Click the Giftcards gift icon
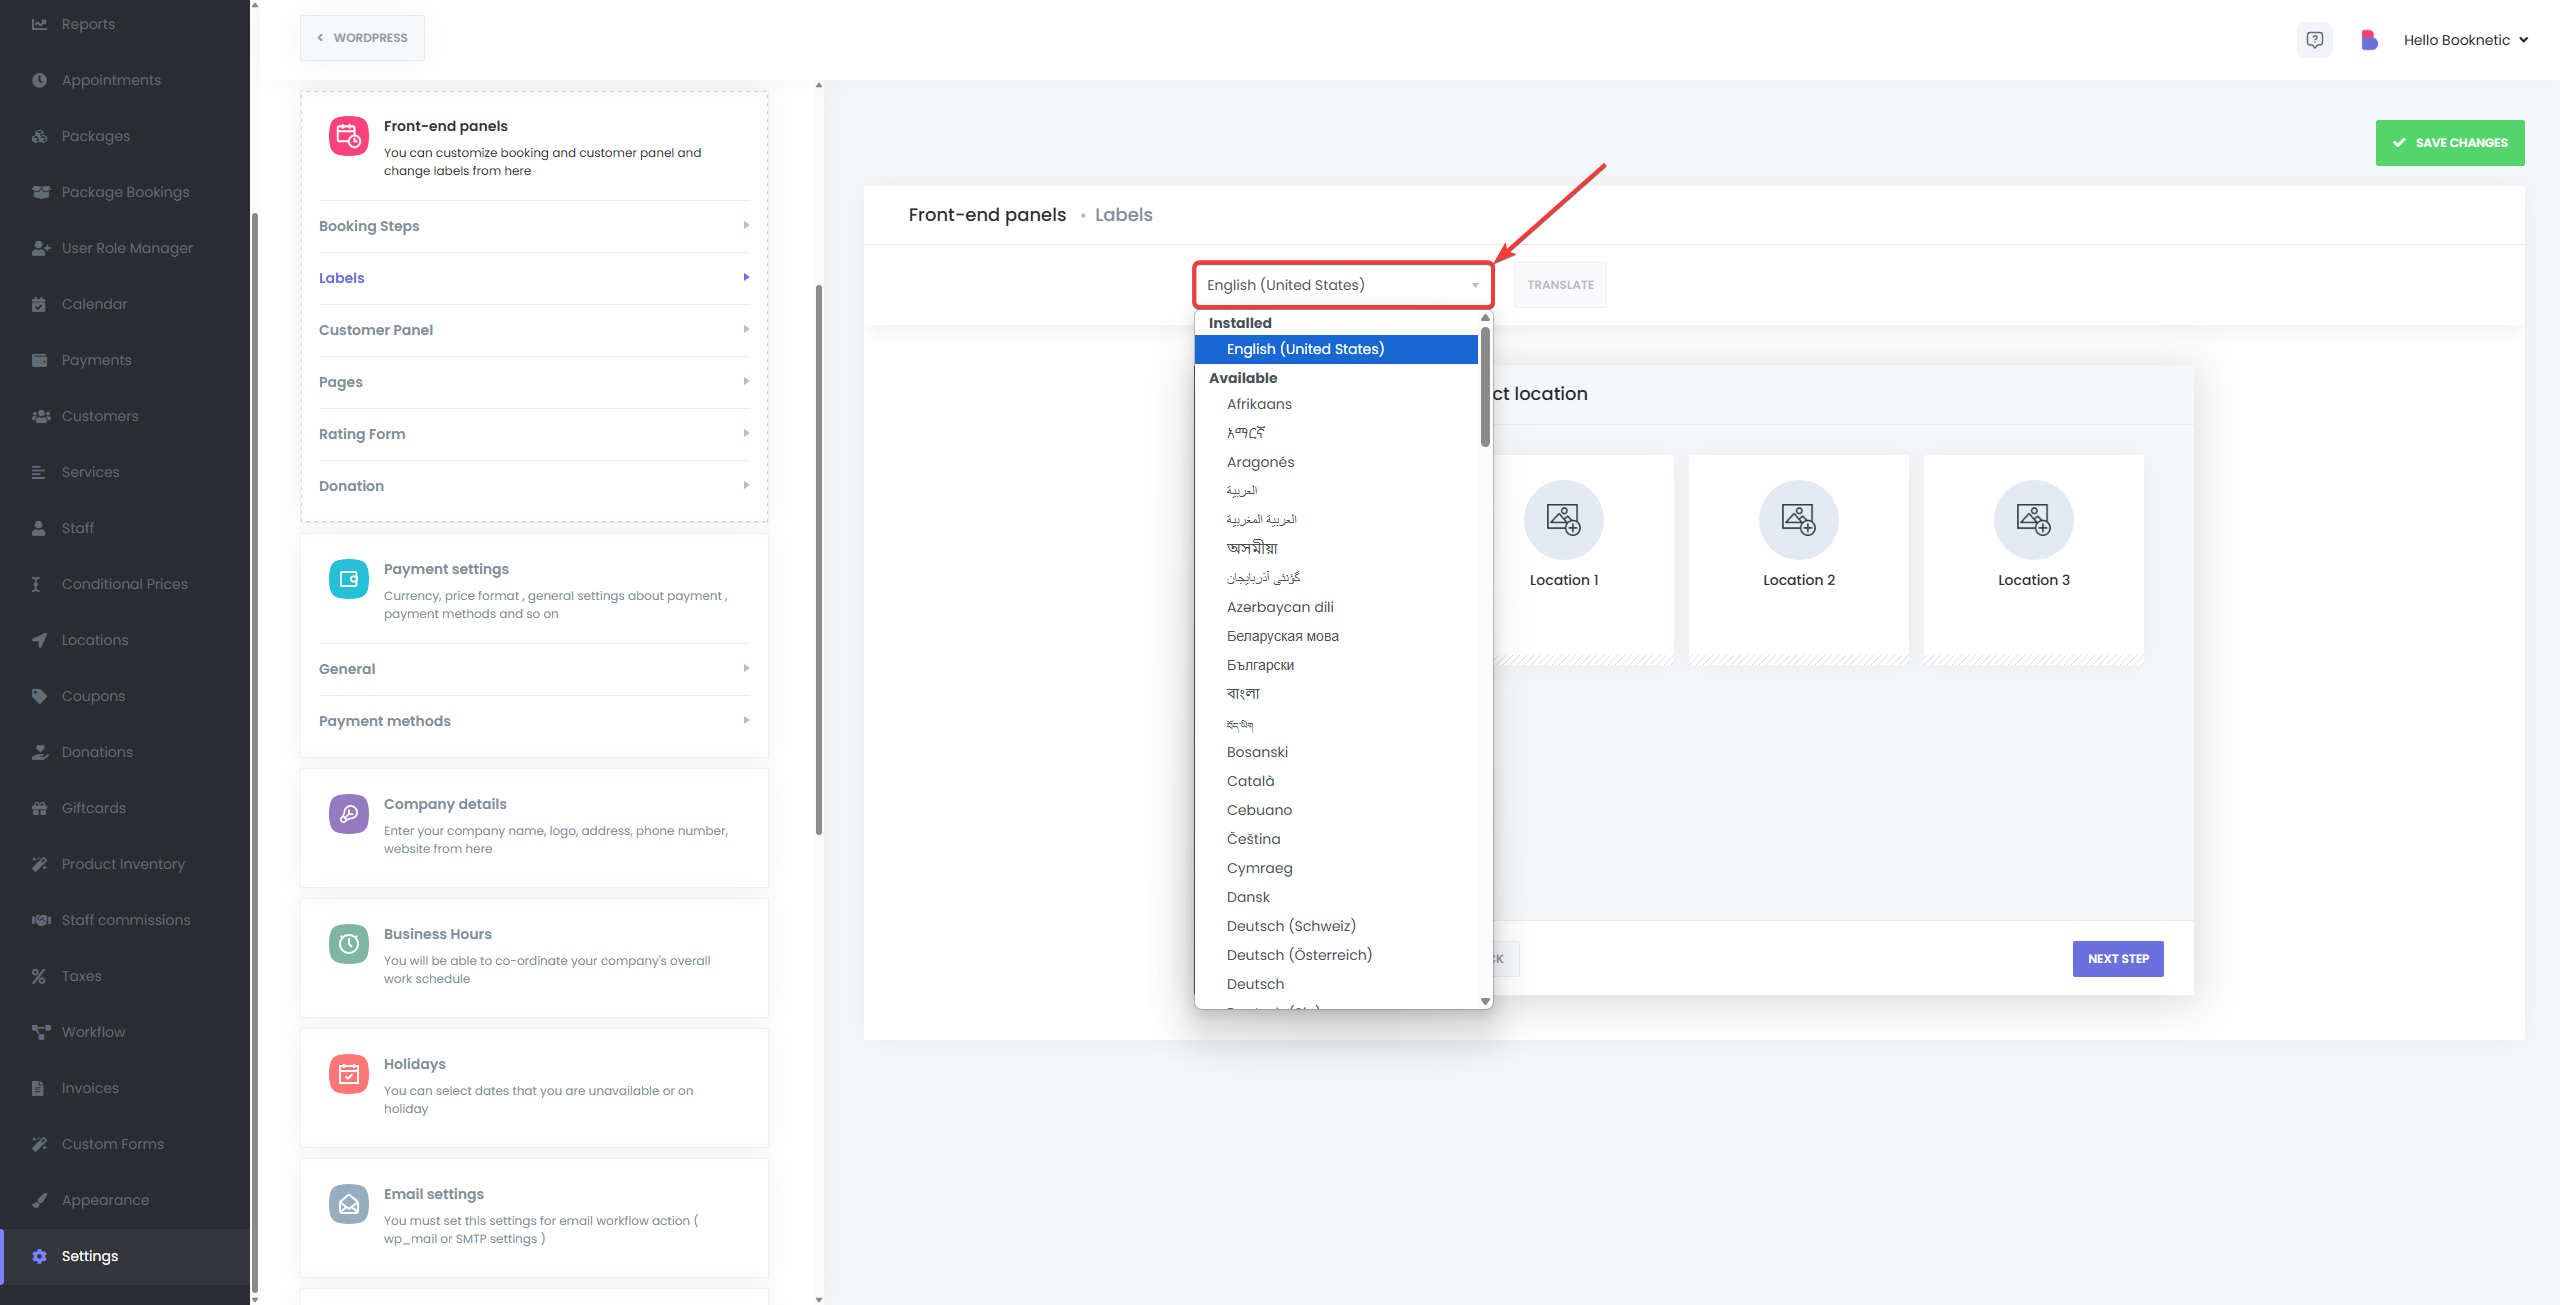 (39, 808)
